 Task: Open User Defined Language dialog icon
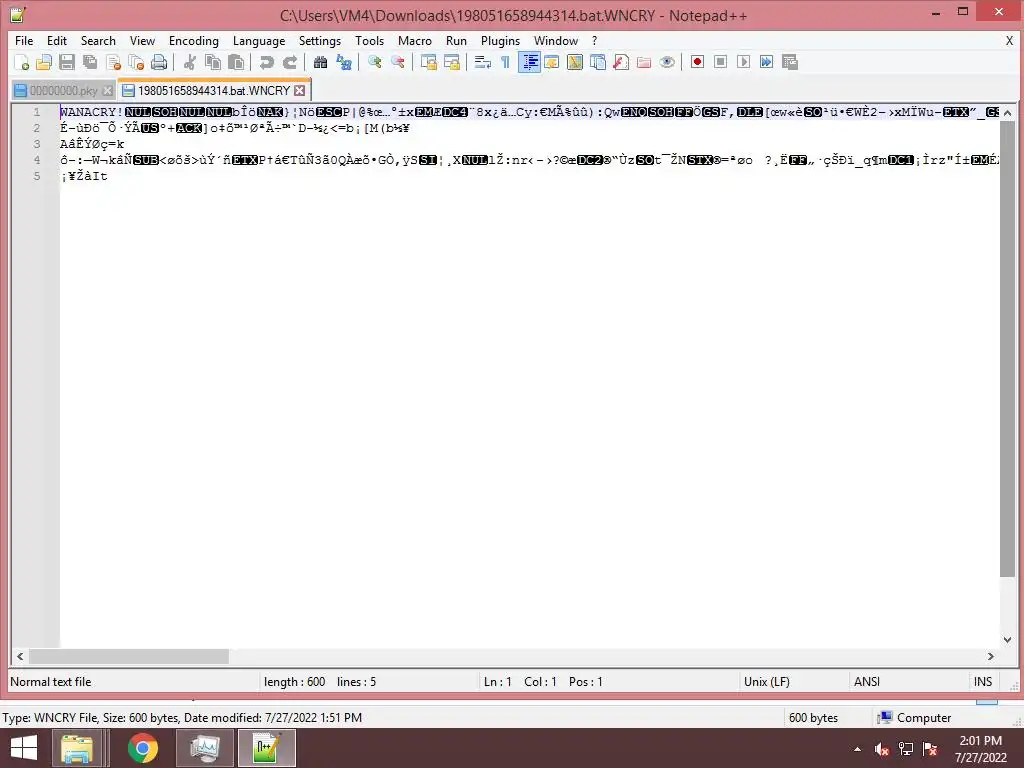552,62
